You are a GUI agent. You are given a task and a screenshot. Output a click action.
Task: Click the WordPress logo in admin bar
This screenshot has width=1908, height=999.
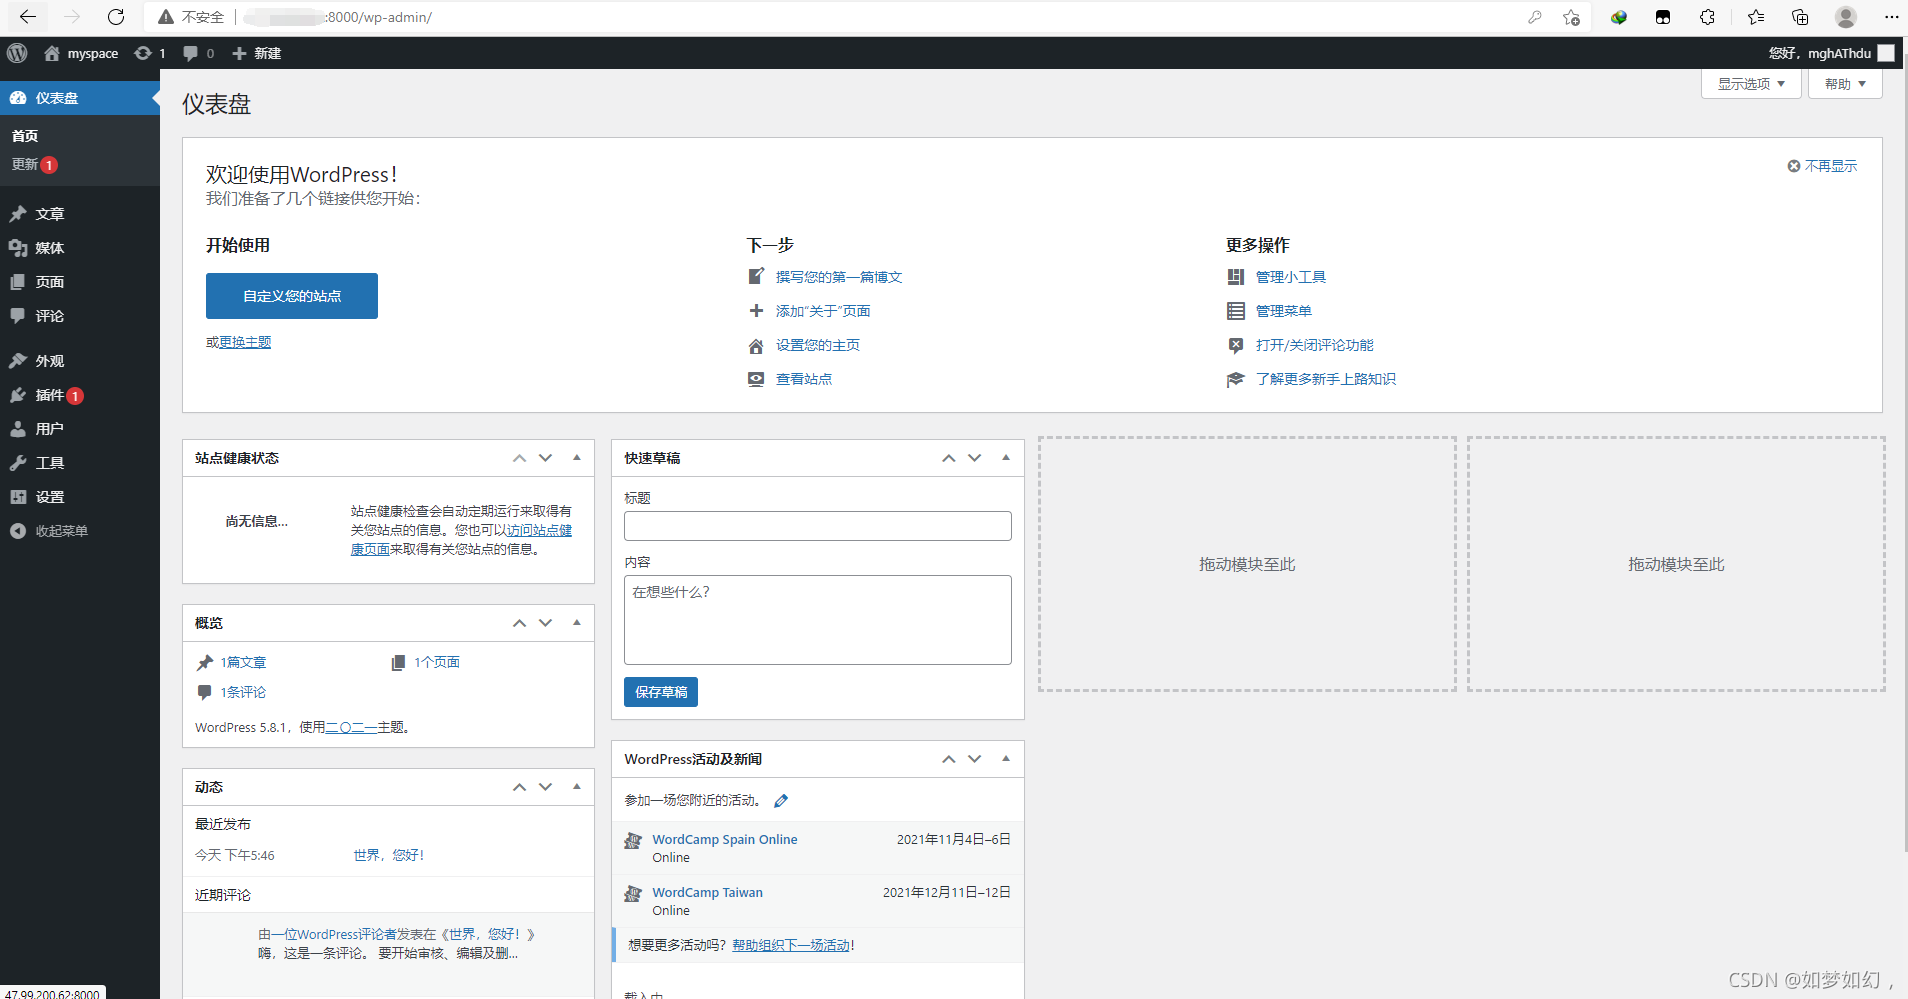point(17,53)
